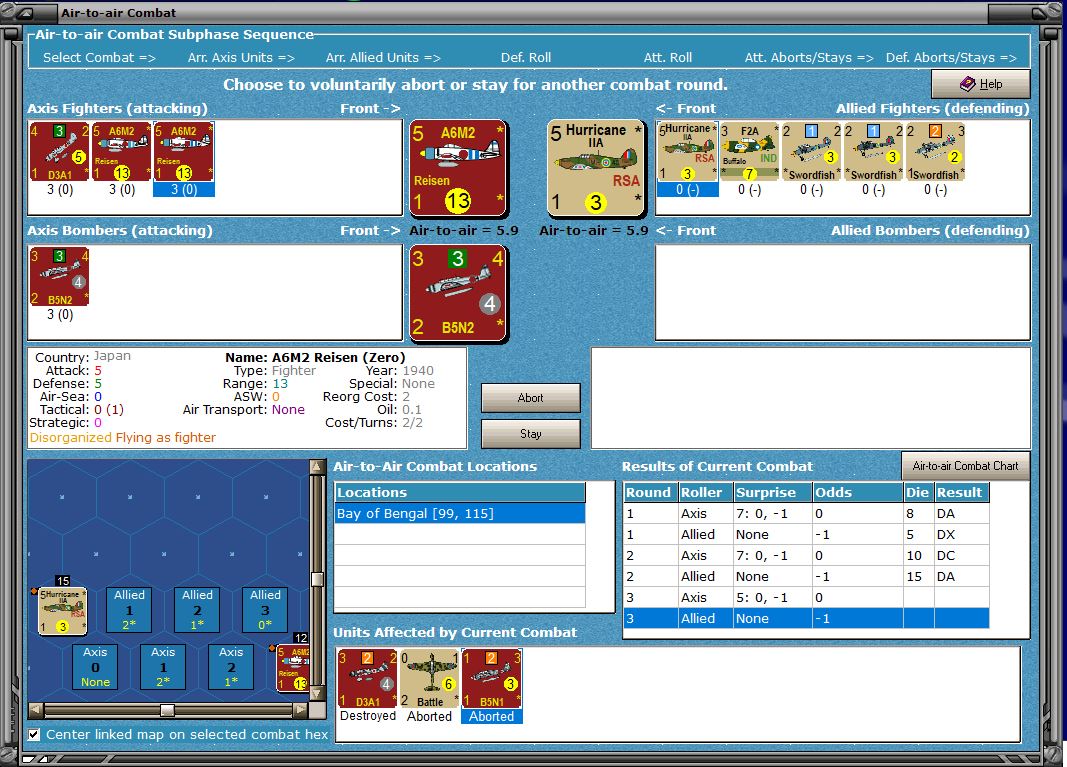The height and width of the screenshot is (767, 1067).
Task: Click the Disorganized Flying as fighter status text
Action: [122, 438]
